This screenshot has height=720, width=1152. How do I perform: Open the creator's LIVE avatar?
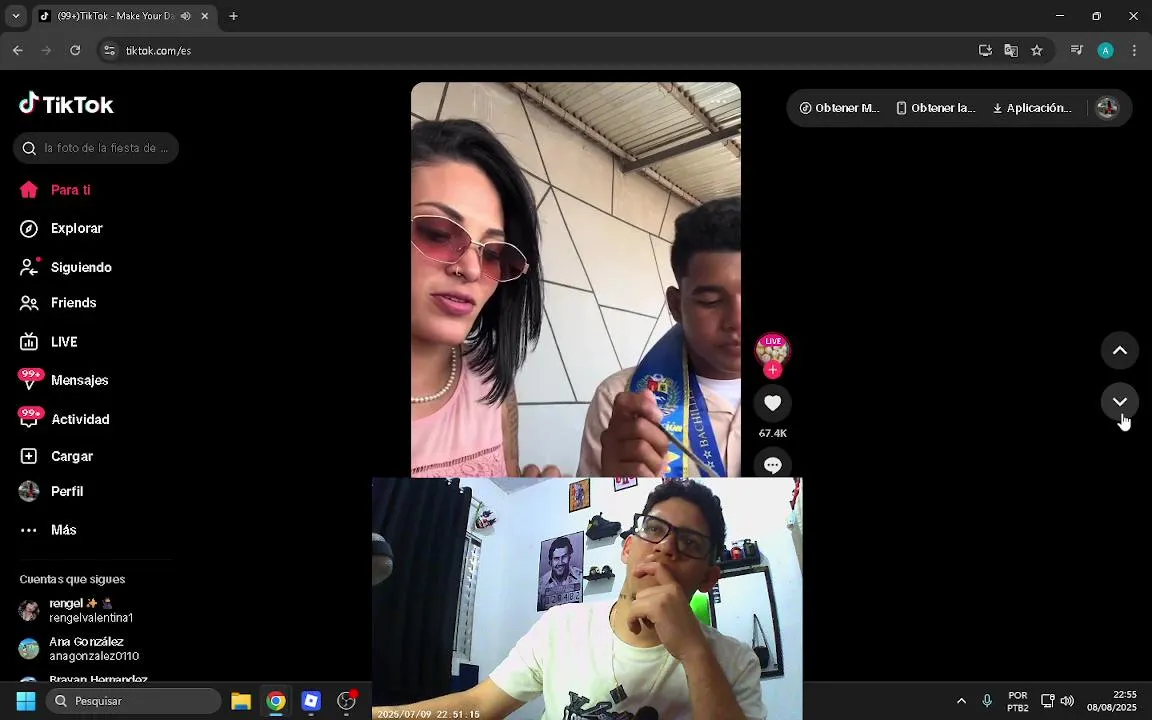point(772,350)
